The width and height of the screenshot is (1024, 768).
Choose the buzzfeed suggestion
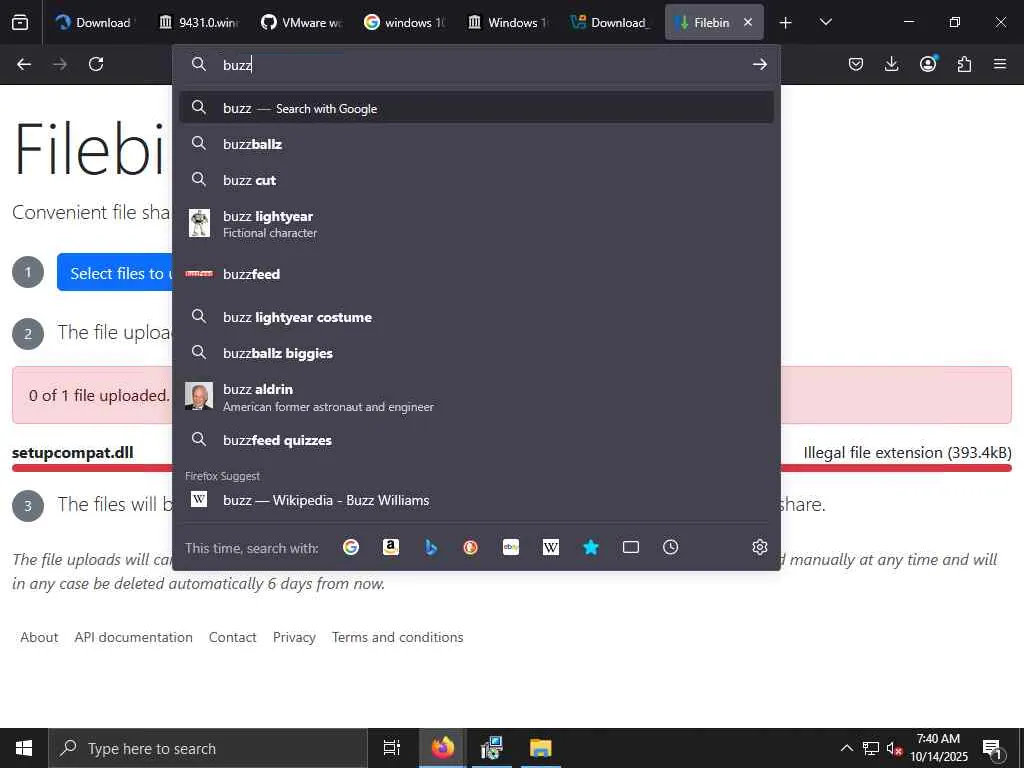click(476, 274)
